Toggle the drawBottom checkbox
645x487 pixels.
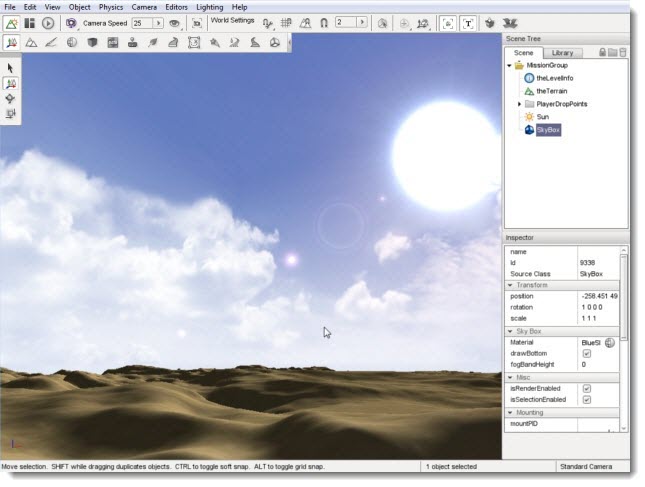(x=587, y=353)
